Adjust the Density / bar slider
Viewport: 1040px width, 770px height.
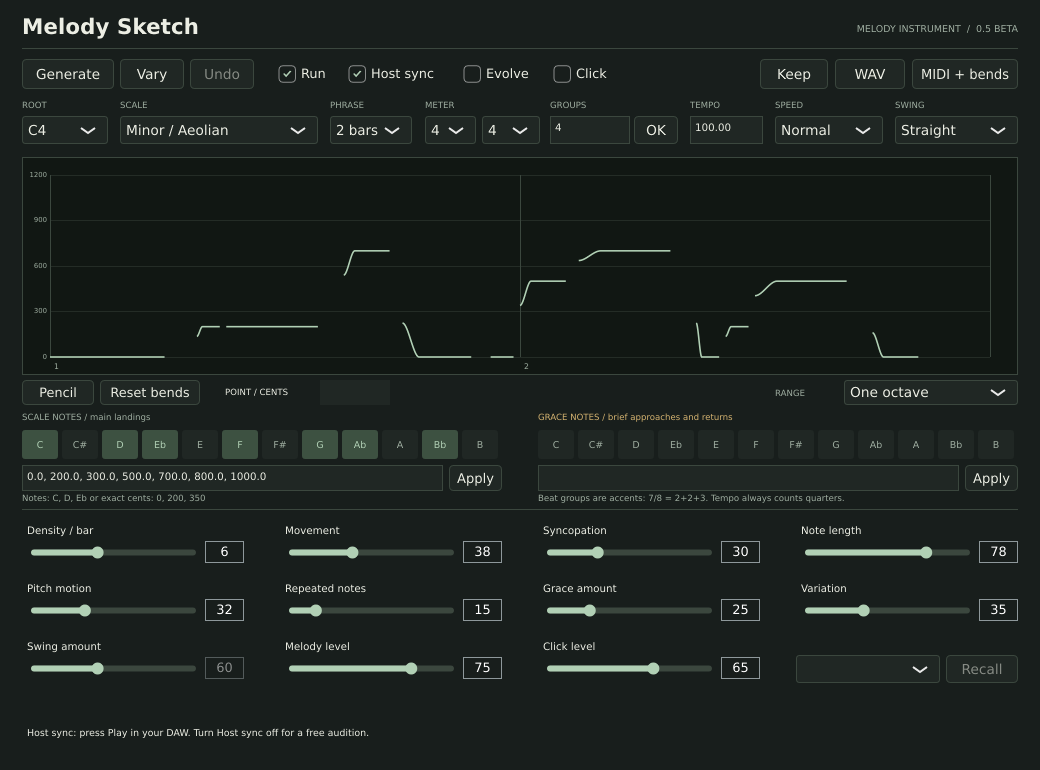[x=113, y=552]
